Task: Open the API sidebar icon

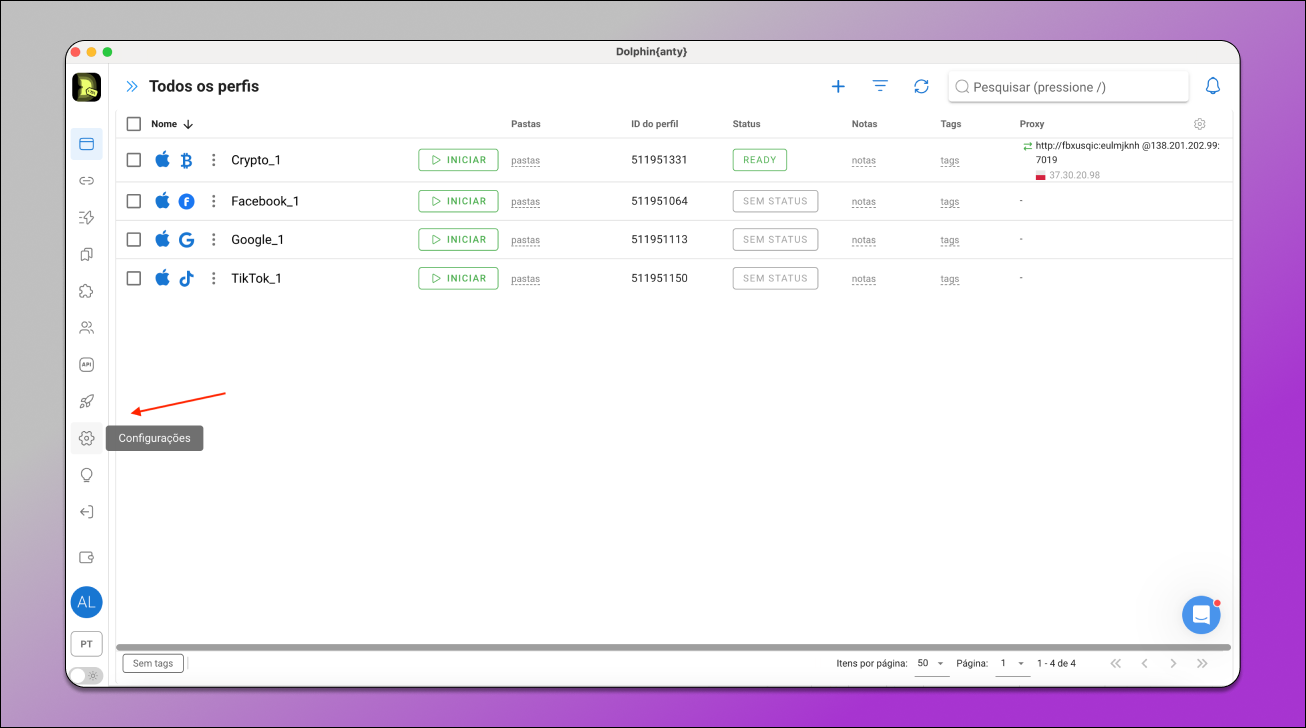Action: pyautogui.click(x=86, y=364)
